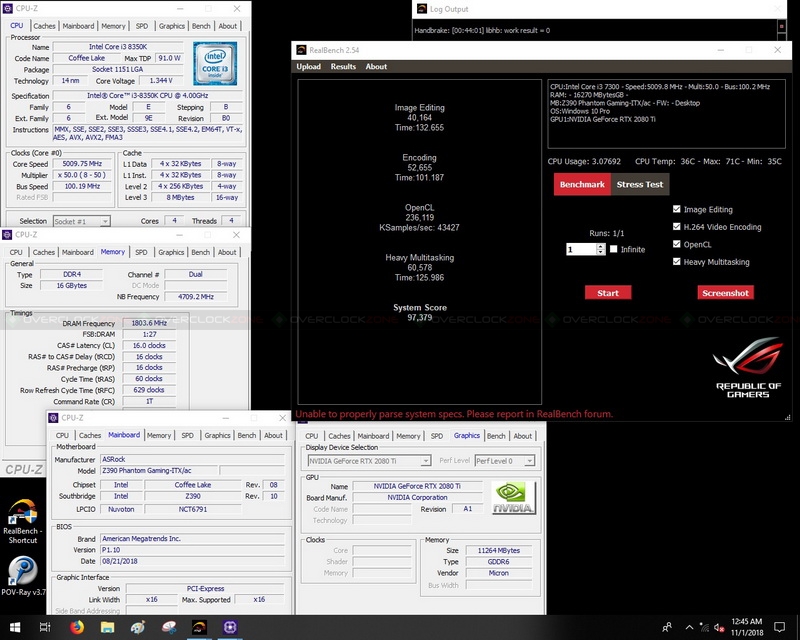Click the Log Output window title icon

421,9
